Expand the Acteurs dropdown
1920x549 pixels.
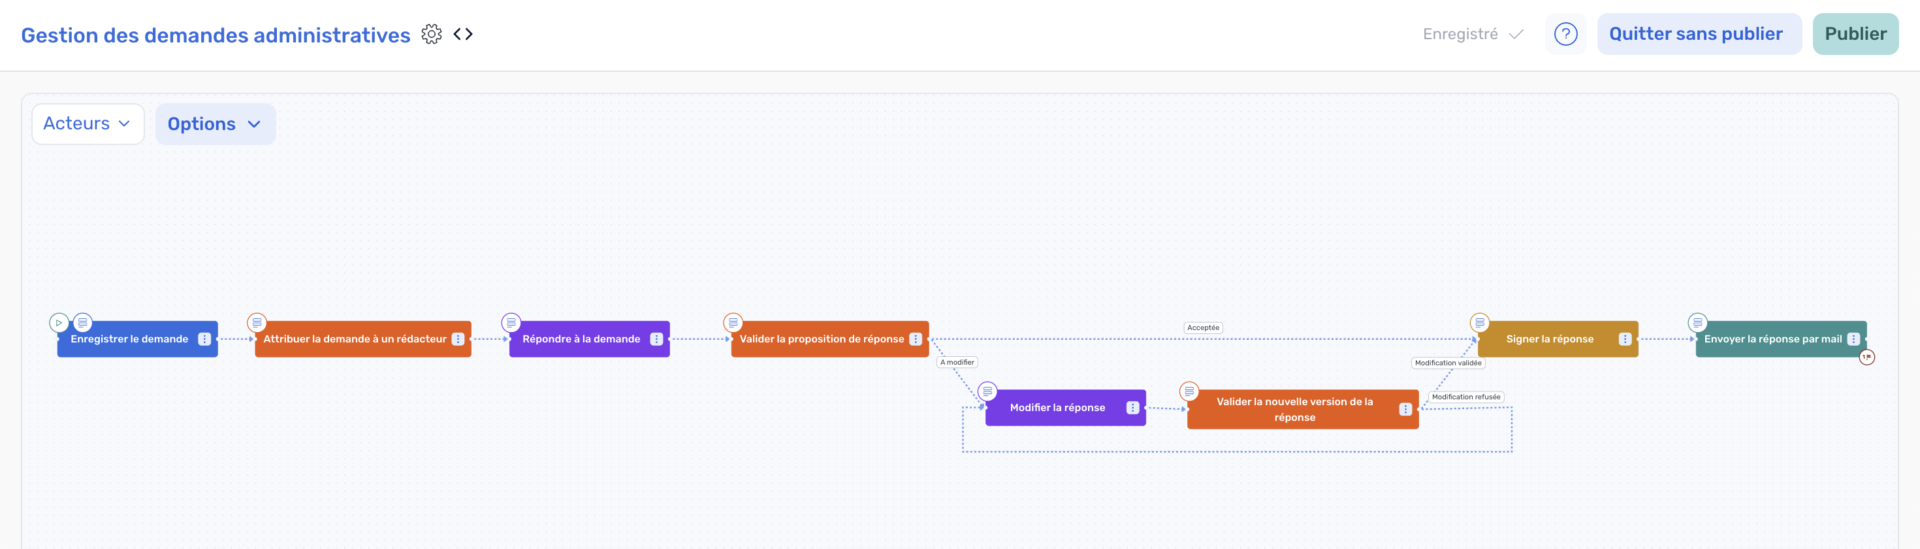tap(87, 124)
